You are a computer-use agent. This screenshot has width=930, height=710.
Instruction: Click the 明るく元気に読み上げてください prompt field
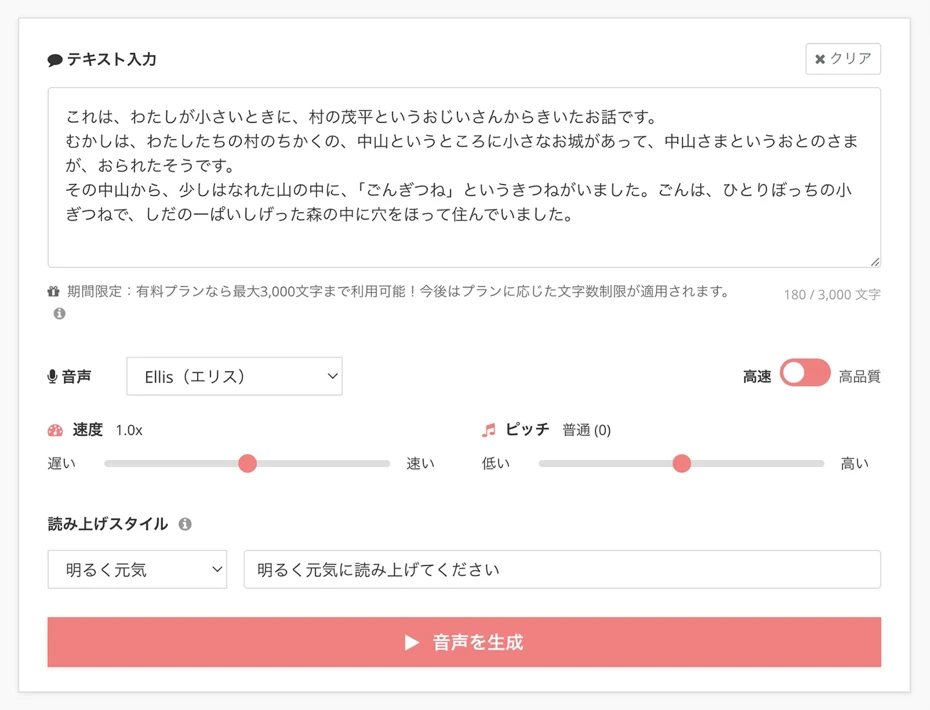coord(560,568)
